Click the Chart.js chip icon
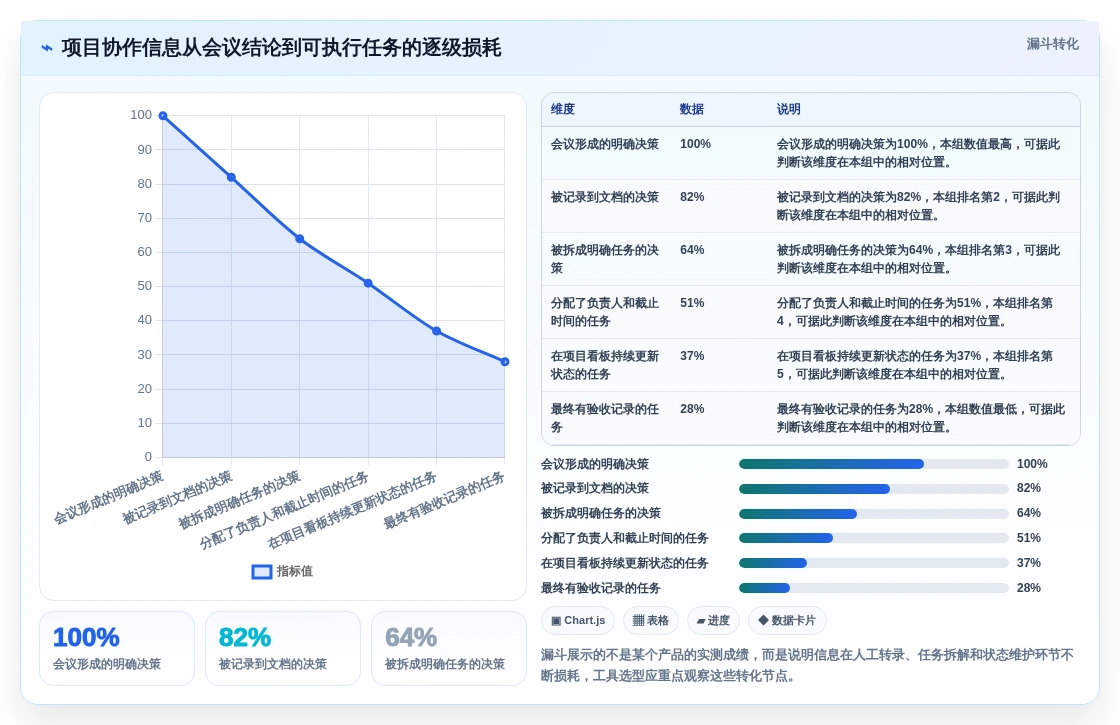The height and width of the screenshot is (725, 1120). 556,621
